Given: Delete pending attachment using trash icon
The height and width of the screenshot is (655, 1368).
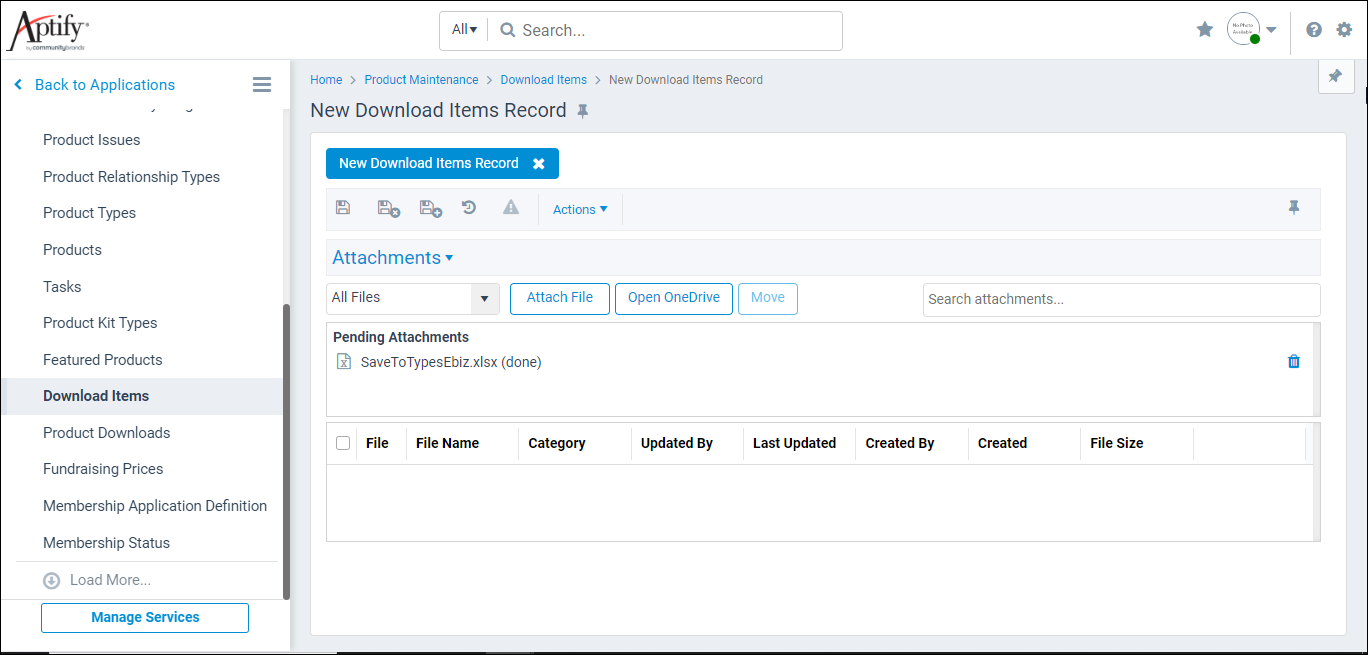Looking at the screenshot, I should 1293,361.
